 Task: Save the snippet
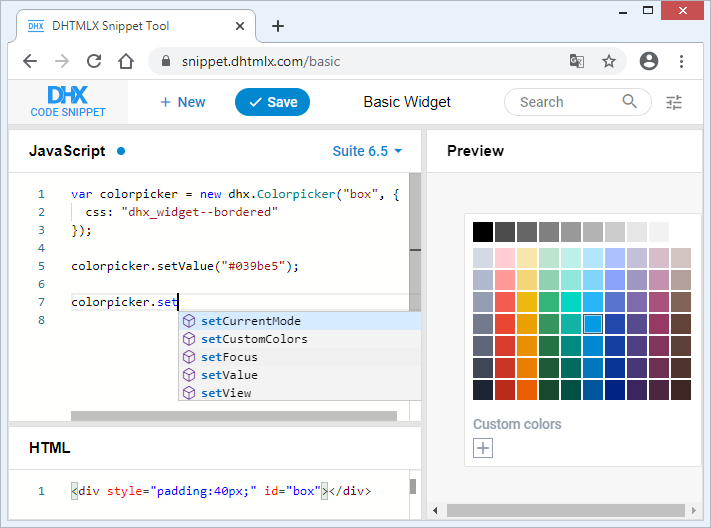272,102
